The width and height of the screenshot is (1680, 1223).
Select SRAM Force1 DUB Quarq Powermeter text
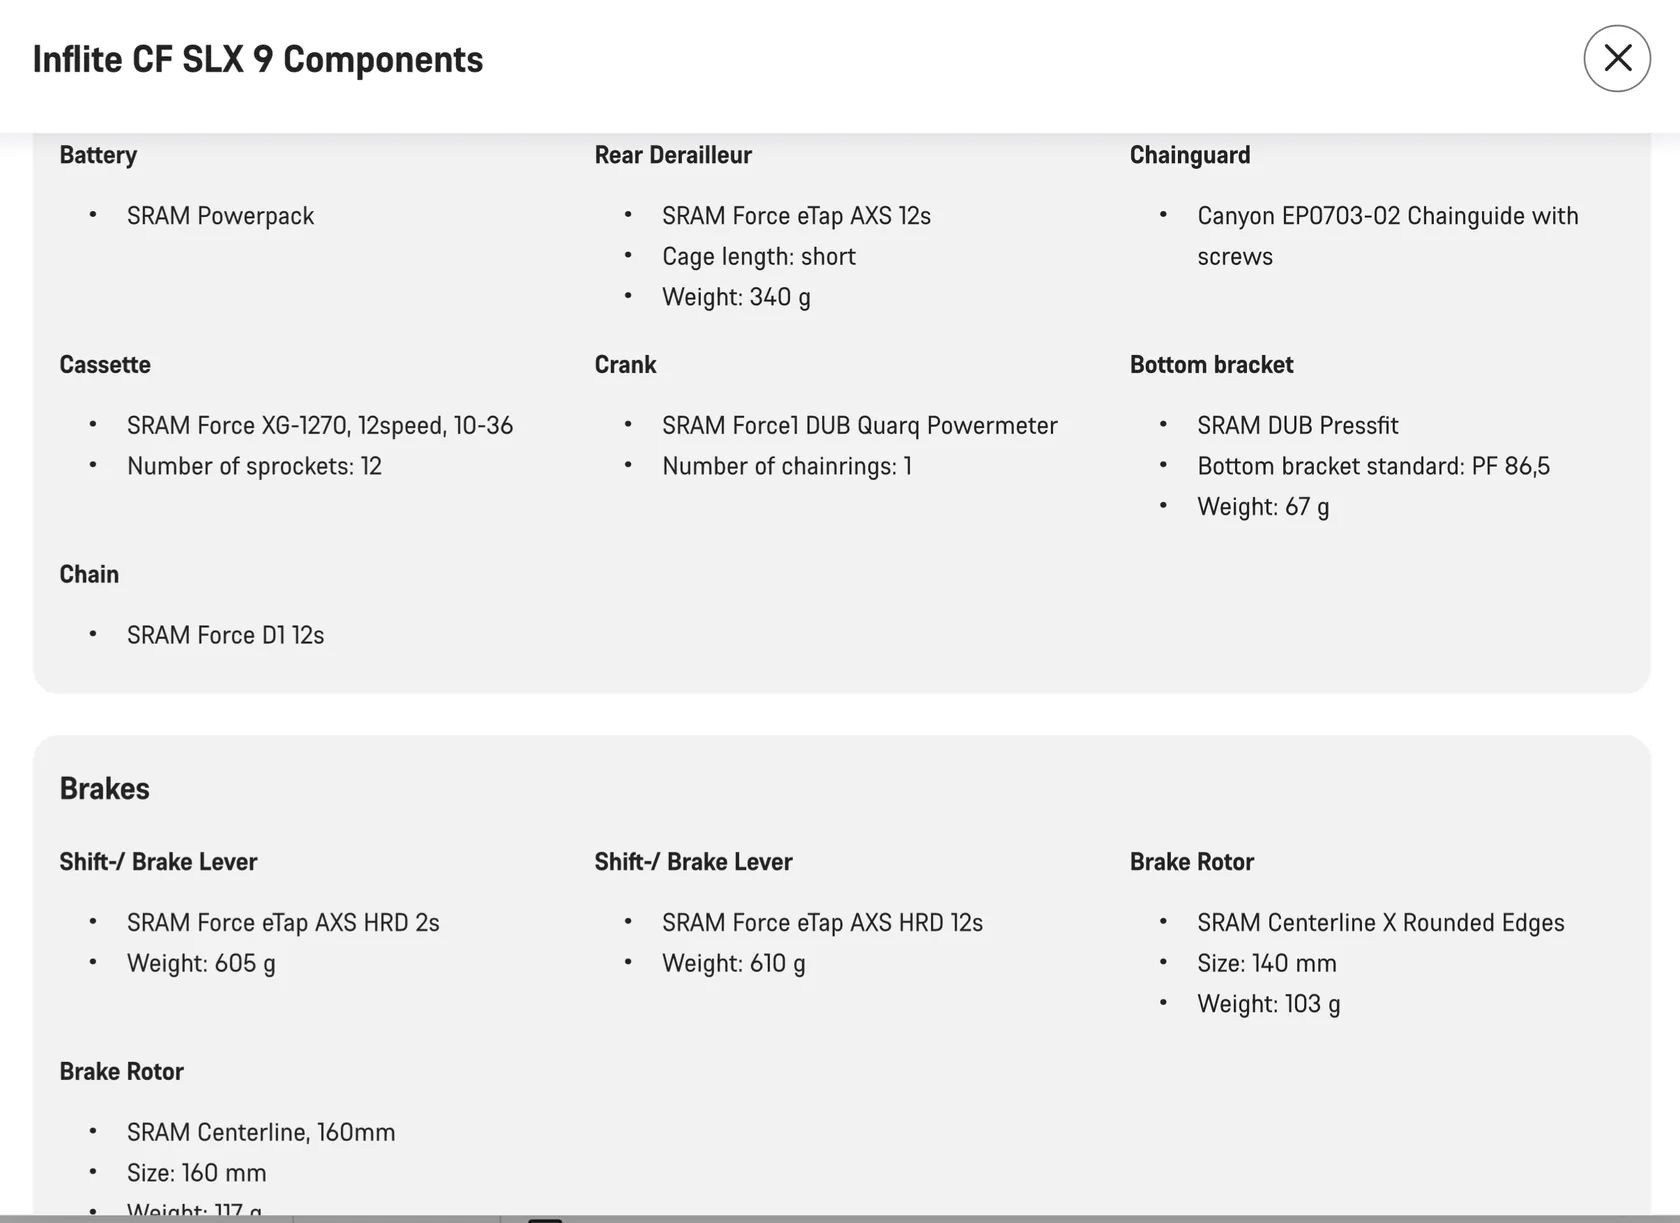(x=859, y=426)
